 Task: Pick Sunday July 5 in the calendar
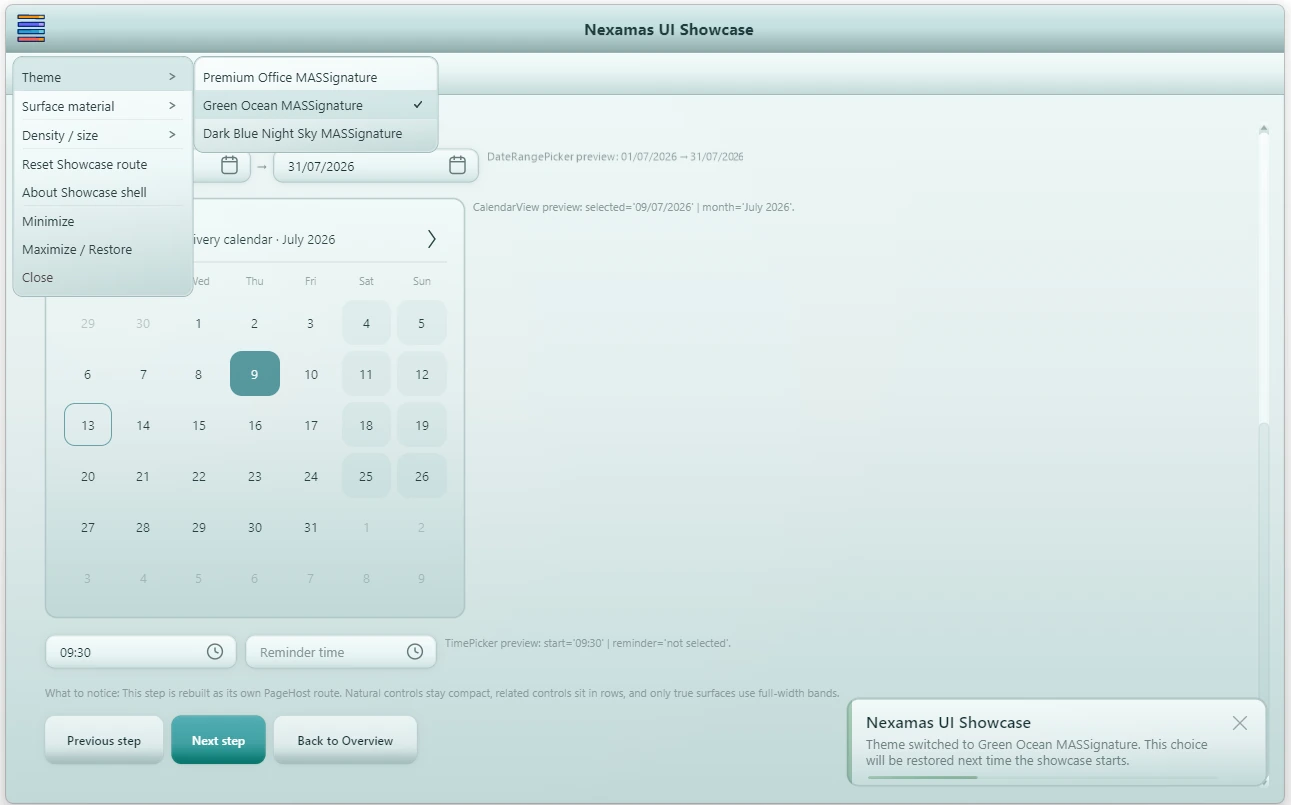[x=422, y=323]
